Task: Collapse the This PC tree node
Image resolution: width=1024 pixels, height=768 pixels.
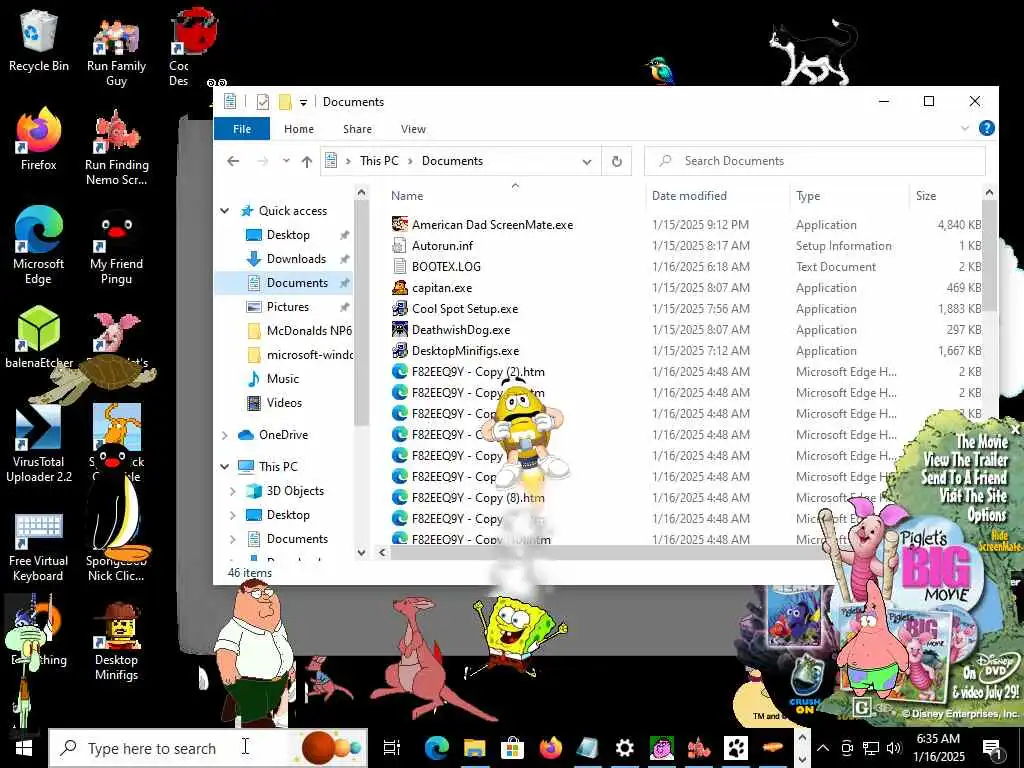Action: [x=225, y=466]
